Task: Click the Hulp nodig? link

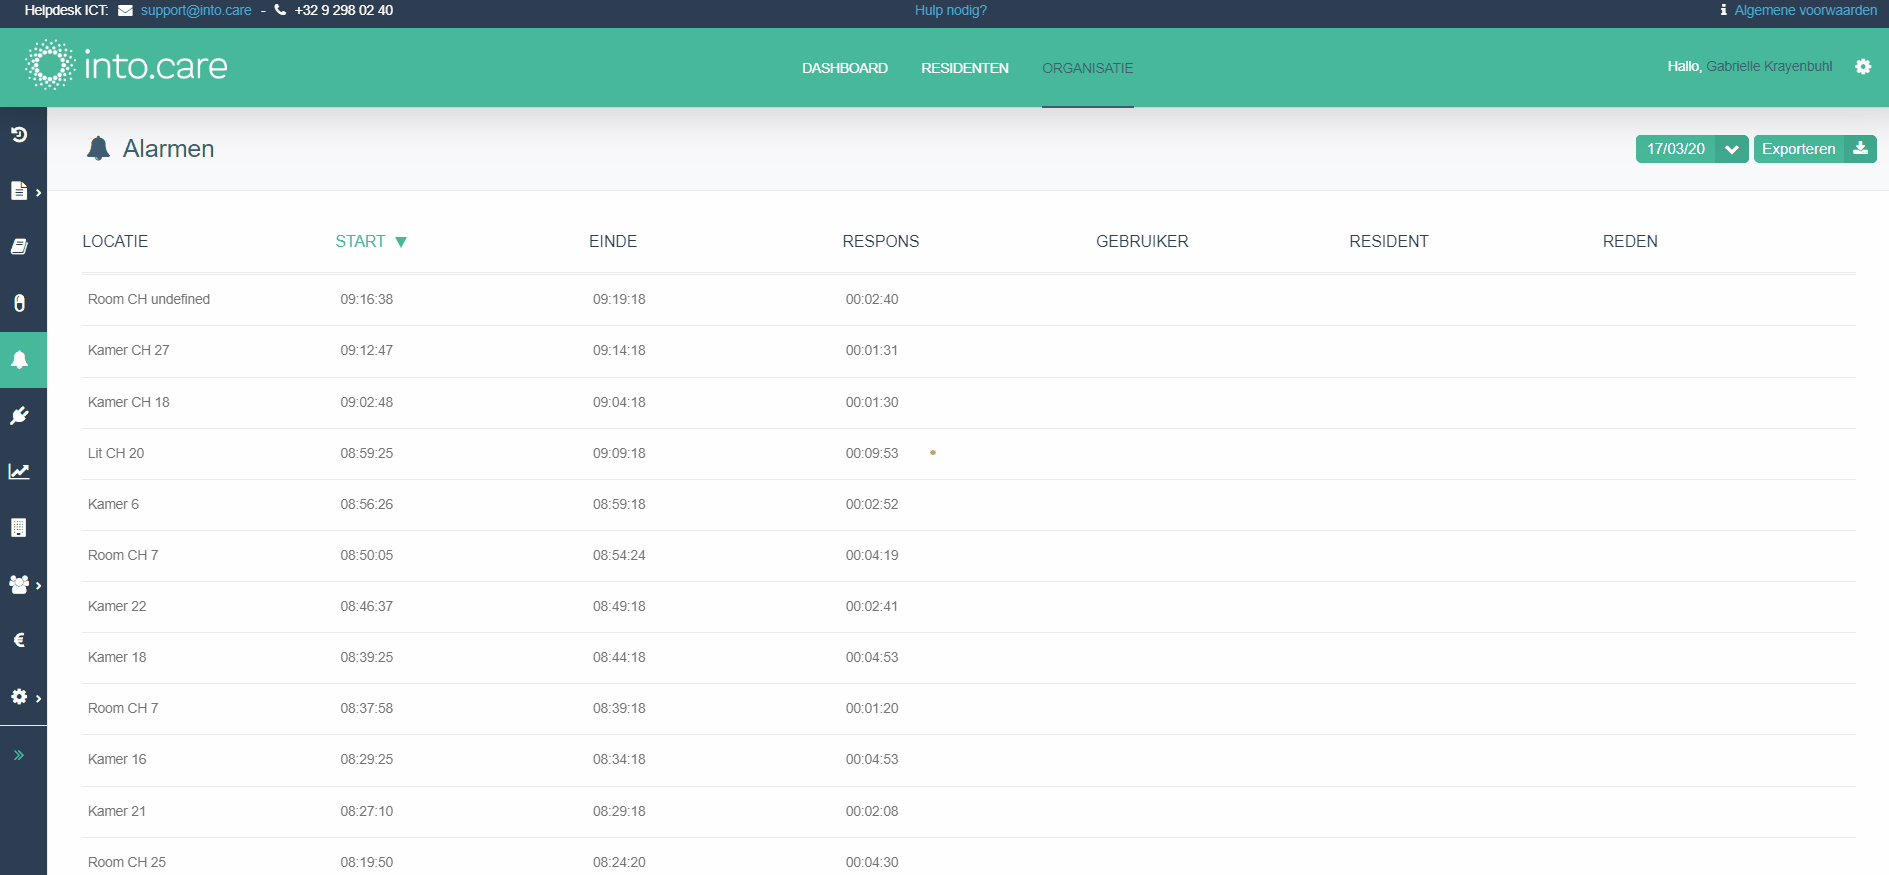Action: [x=951, y=10]
